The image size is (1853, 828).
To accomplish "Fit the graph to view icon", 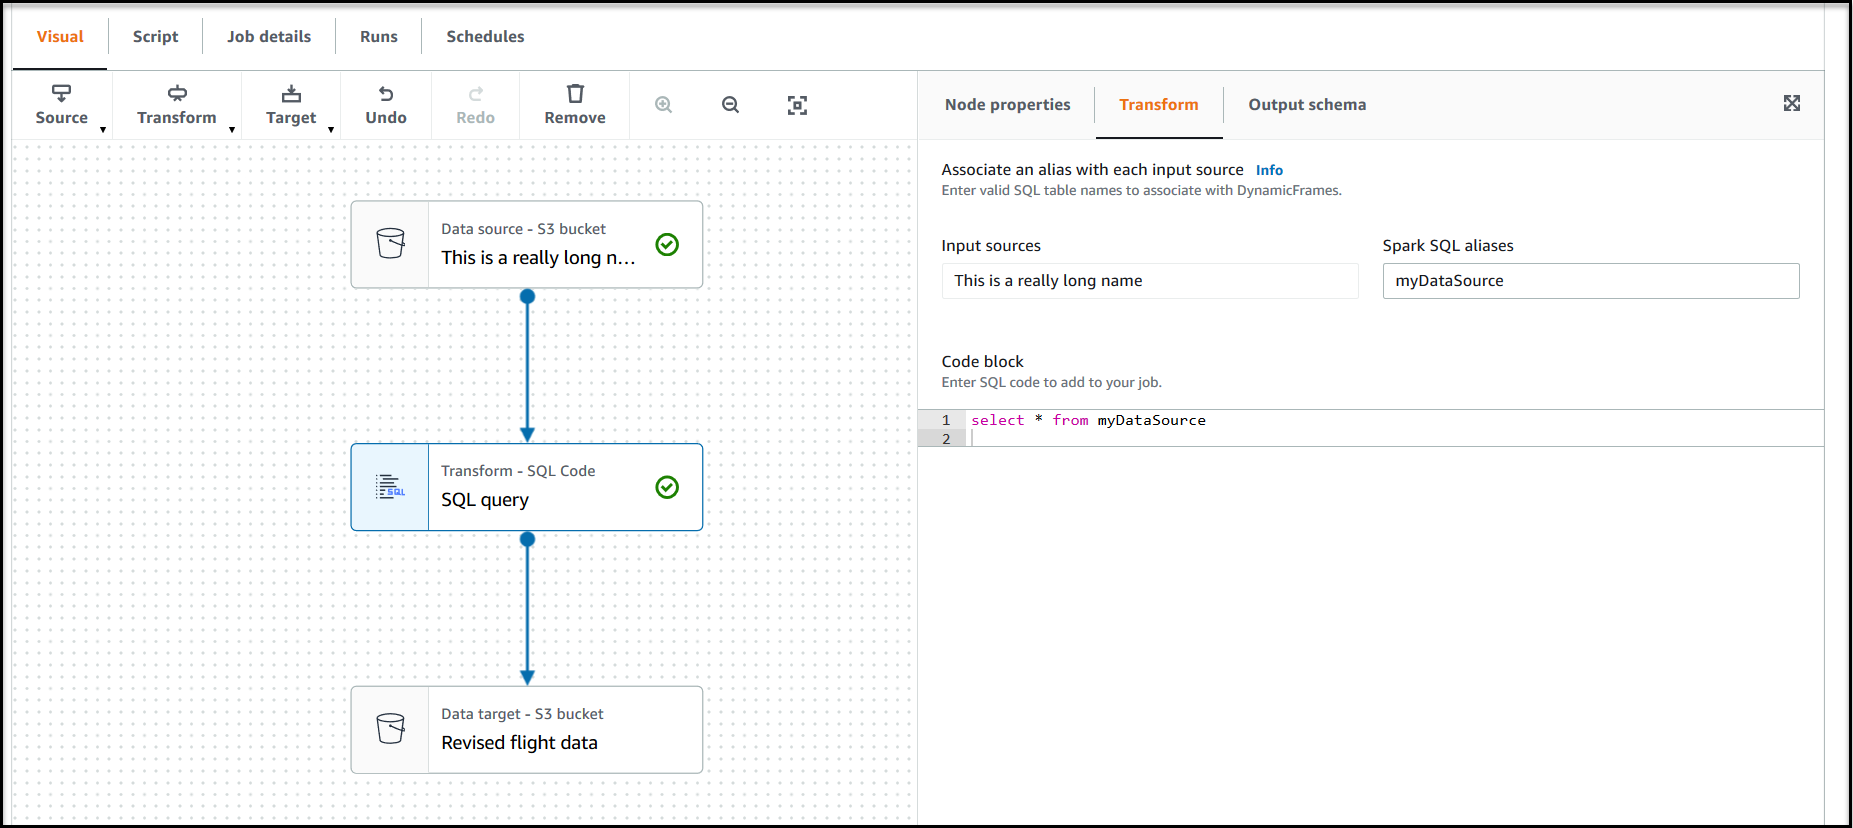I will tap(797, 105).
